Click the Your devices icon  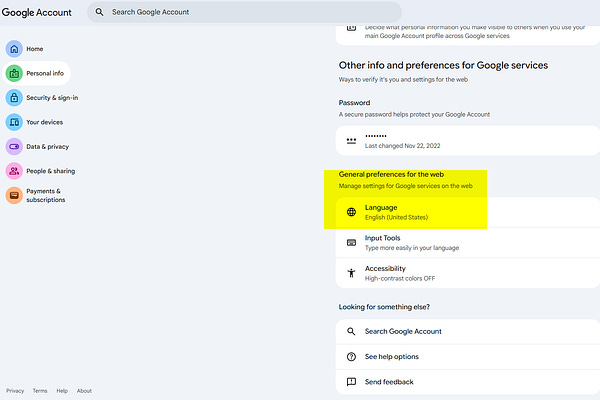tap(14, 122)
